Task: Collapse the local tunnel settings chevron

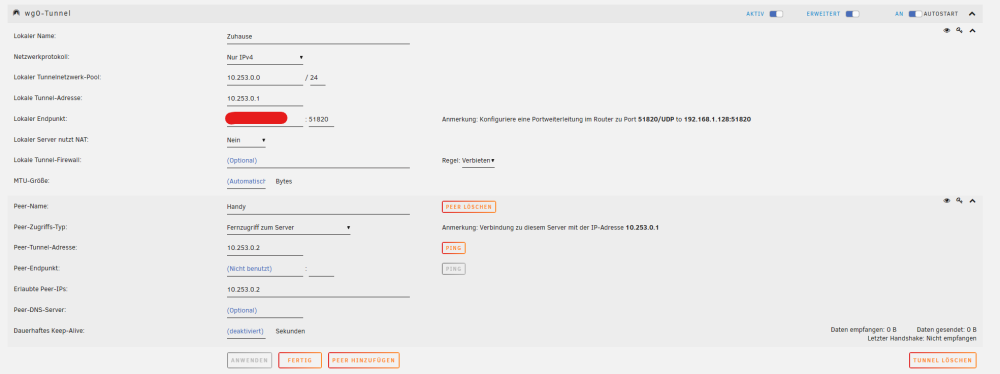Action: tap(973, 30)
